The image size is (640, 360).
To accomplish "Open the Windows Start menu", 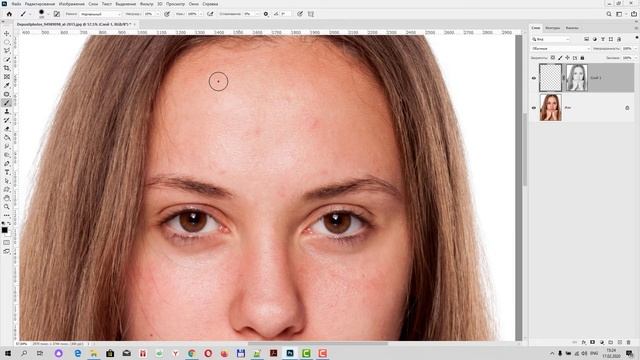I will click(x=7, y=353).
